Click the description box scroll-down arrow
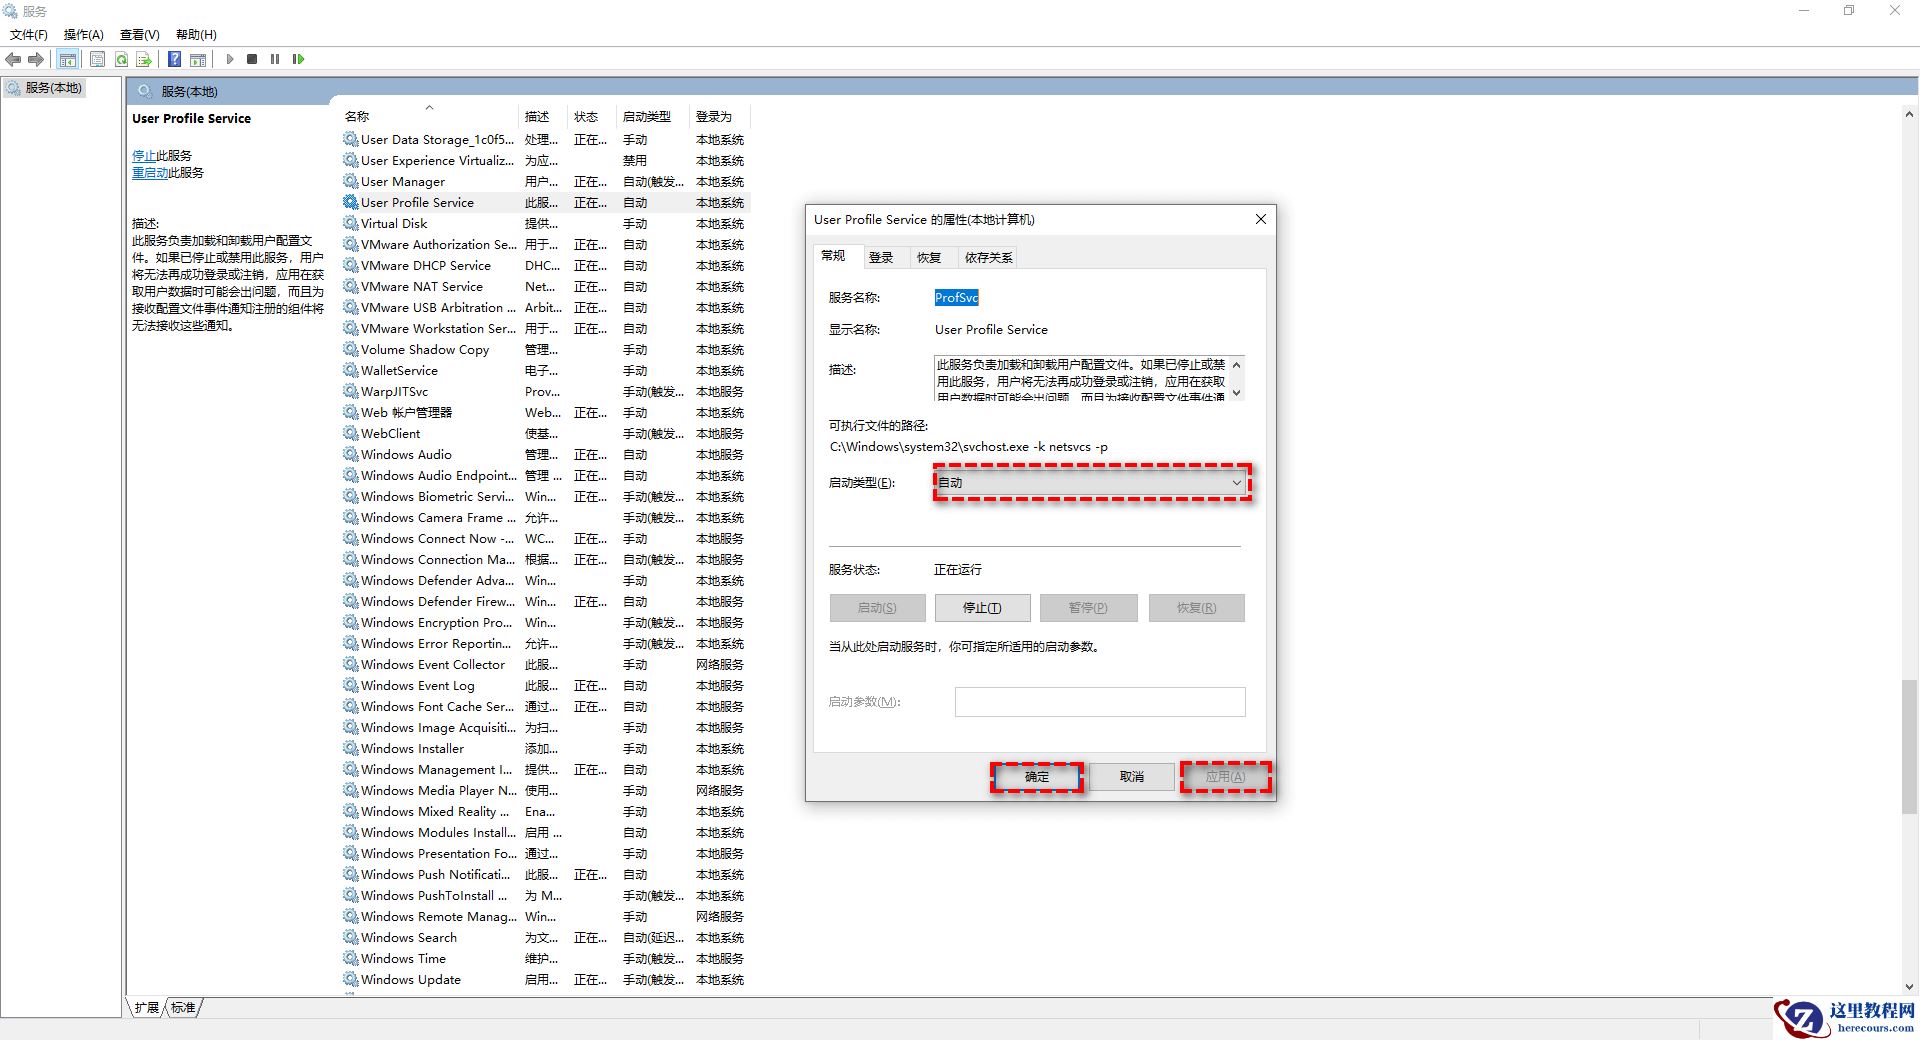Image resolution: width=1920 pixels, height=1040 pixels. pyautogui.click(x=1237, y=393)
